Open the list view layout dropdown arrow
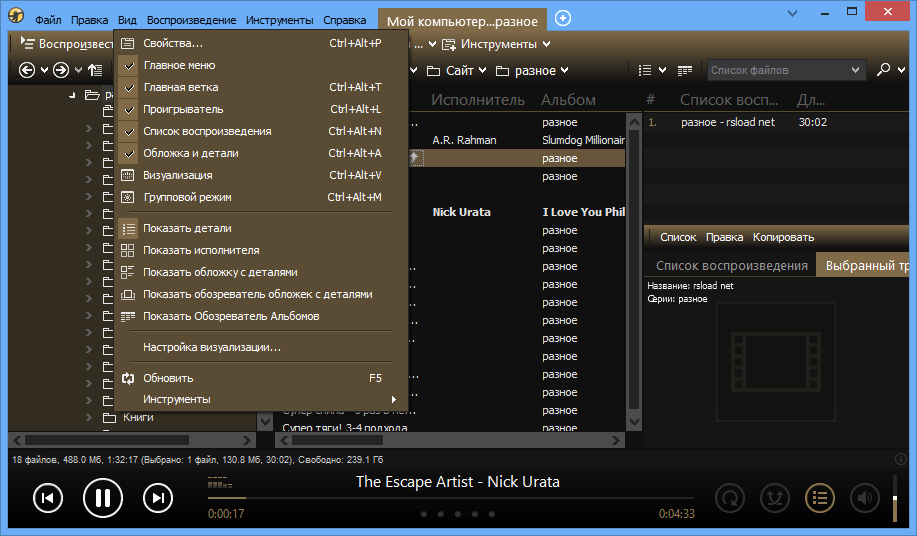The height and width of the screenshot is (536, 917). 663,70
